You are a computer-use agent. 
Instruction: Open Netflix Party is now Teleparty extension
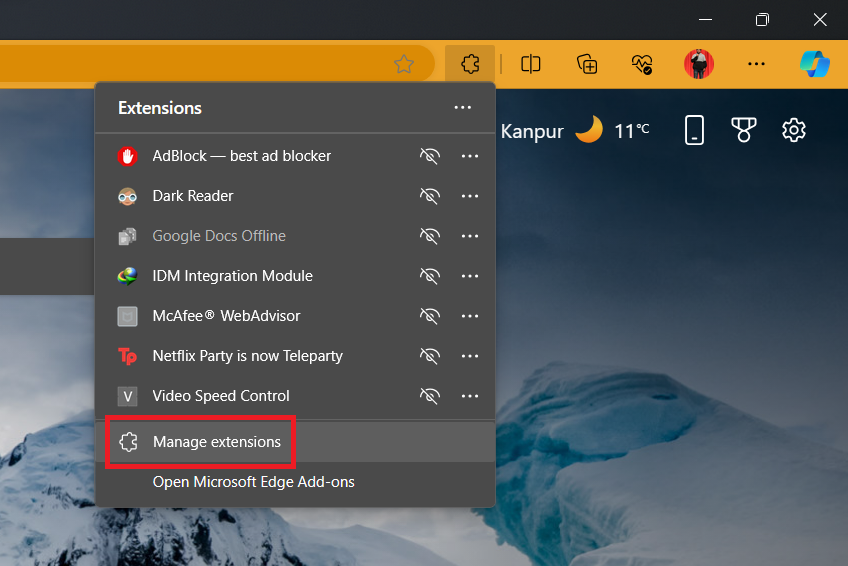point(247,356)
